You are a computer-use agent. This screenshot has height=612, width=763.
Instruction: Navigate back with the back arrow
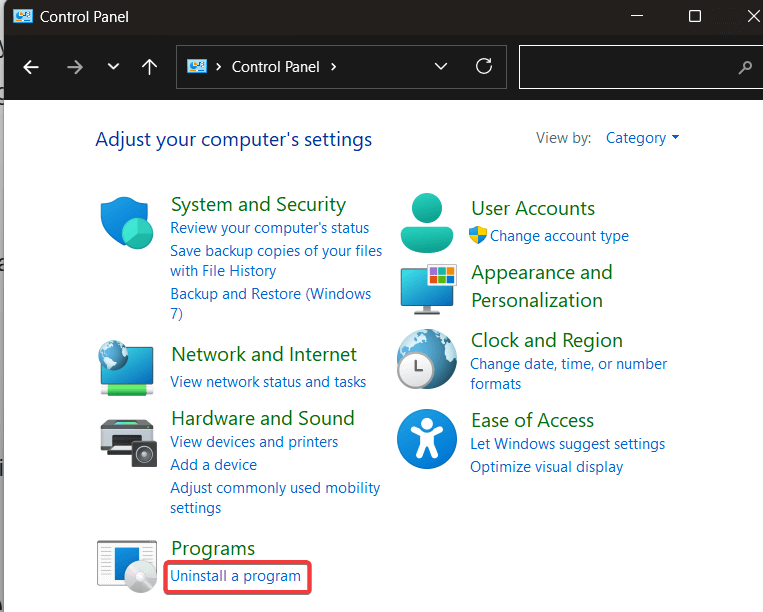click(31, 67)
